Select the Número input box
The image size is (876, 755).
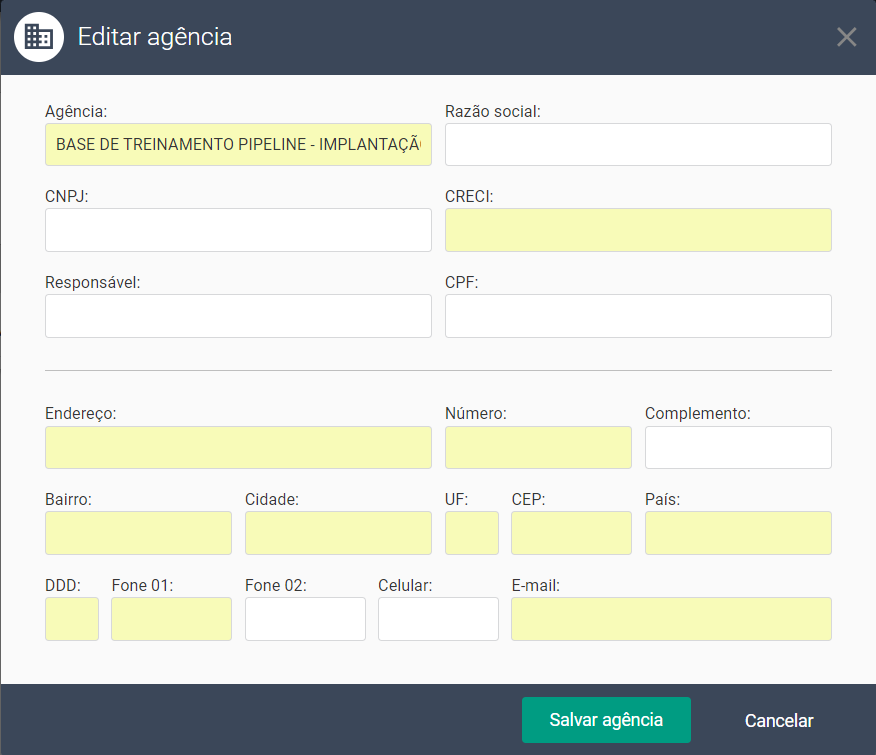coord(538,447)
